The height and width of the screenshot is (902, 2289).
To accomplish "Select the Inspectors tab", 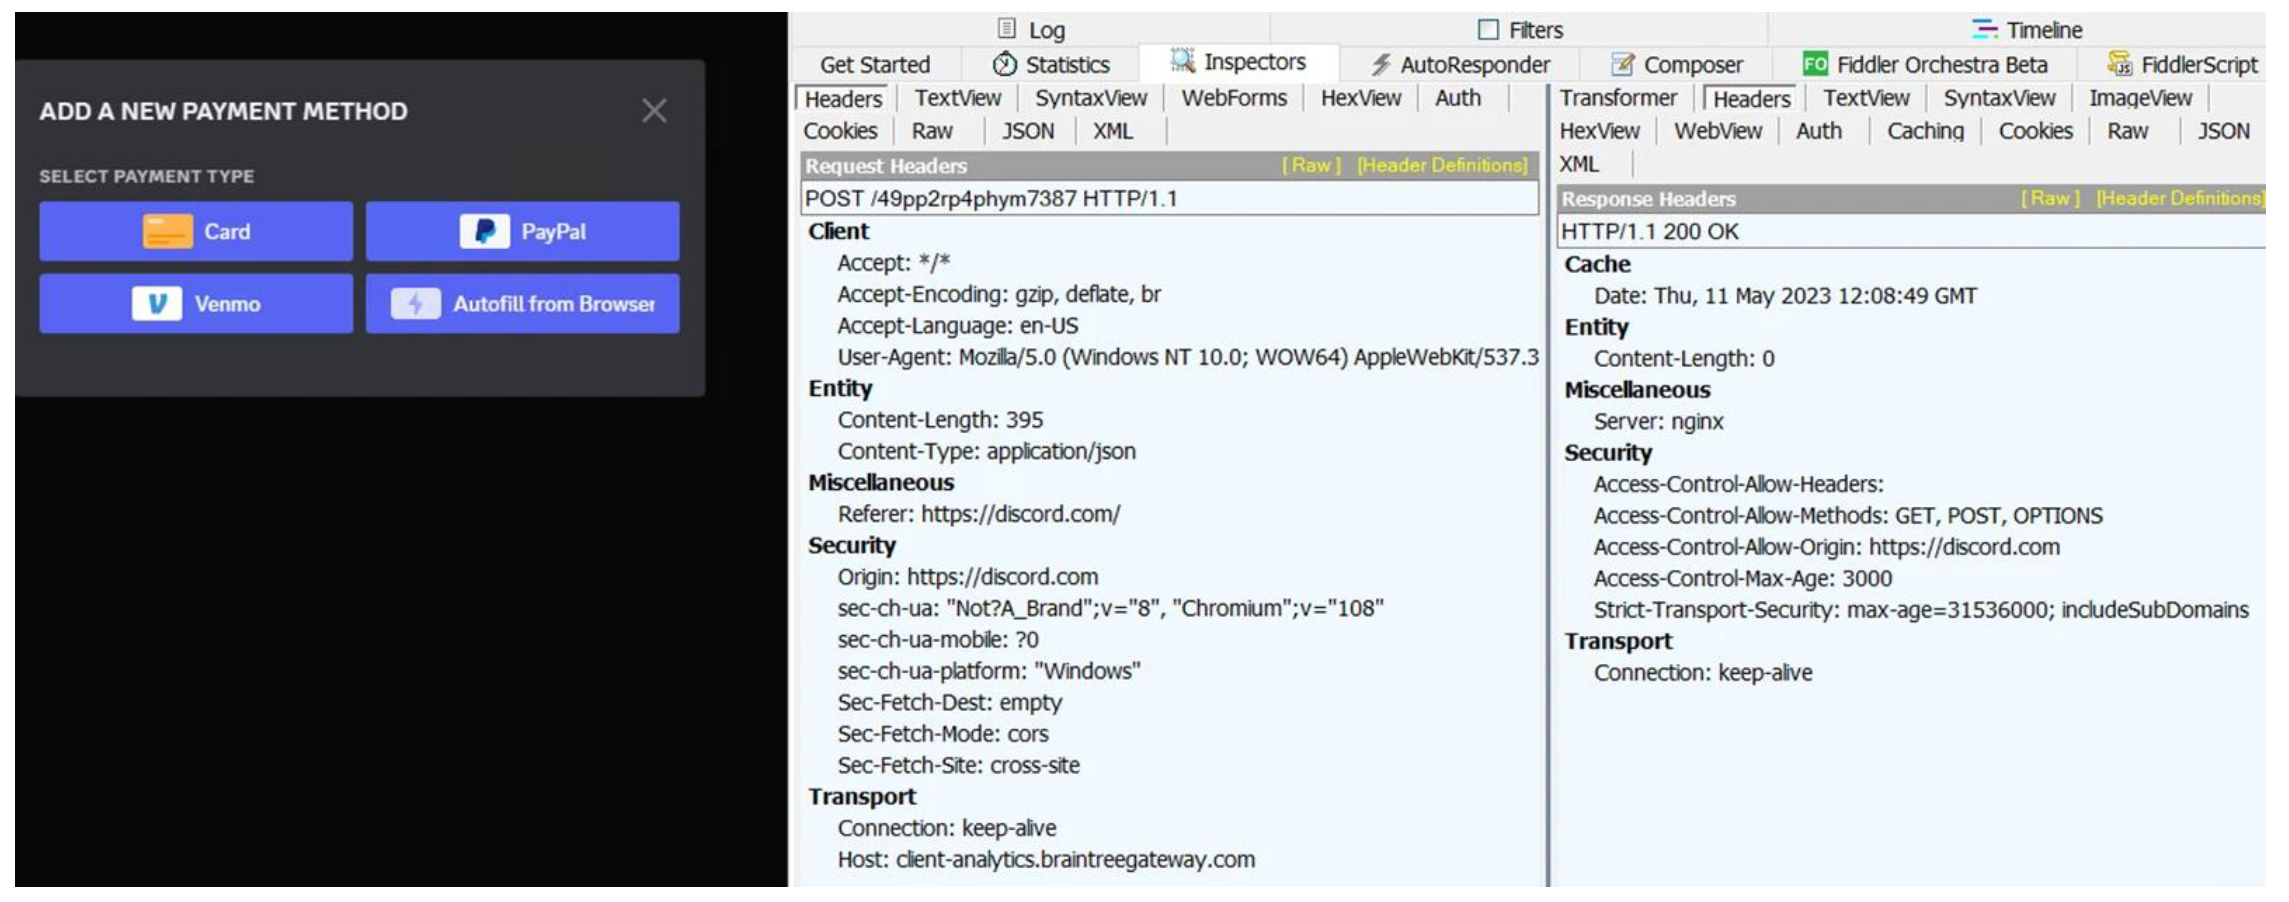I will pyautogui.click(x=1238, y=62).
